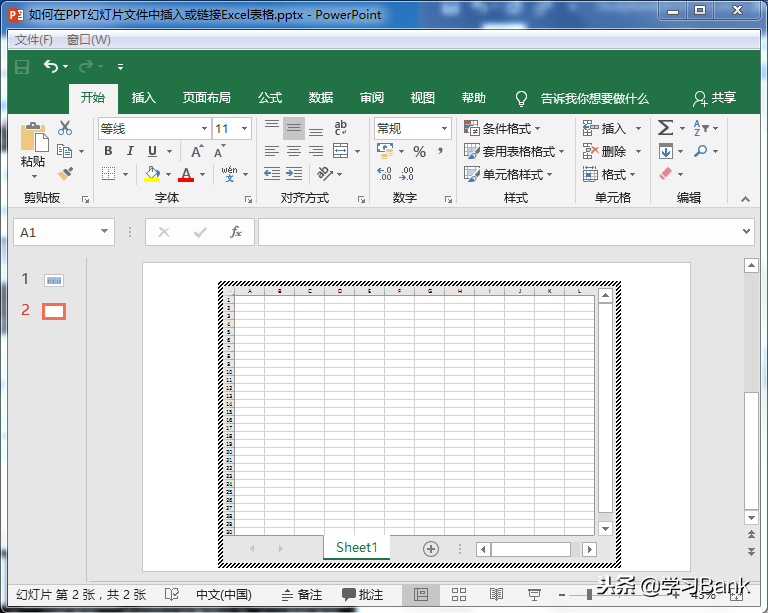768x613 pixels.
Task: Click the Undo arrow icon
Action: pyautogui.click(x=50, y=67)
